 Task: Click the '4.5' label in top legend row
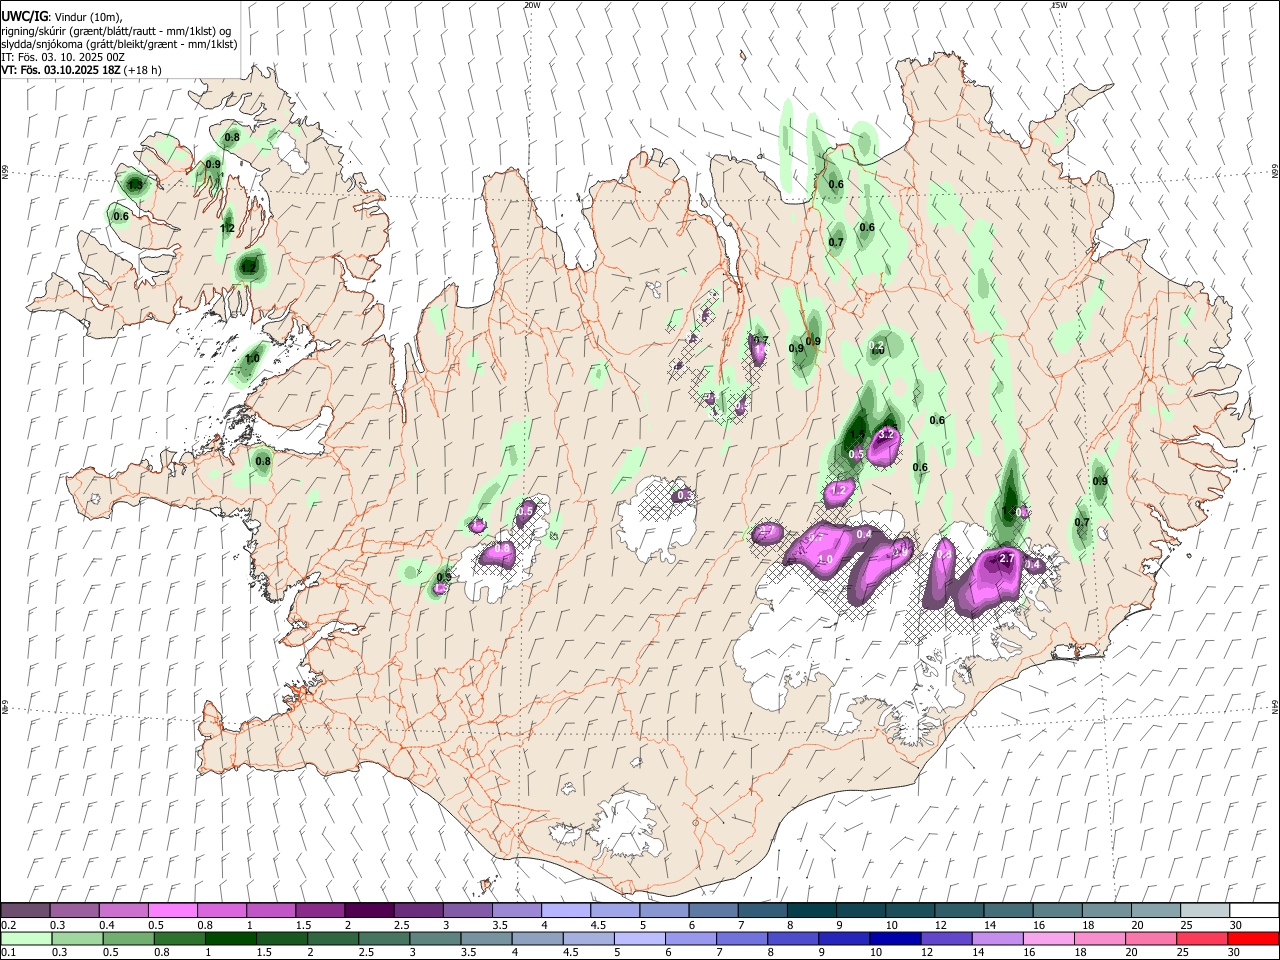[x=597, y=925]
